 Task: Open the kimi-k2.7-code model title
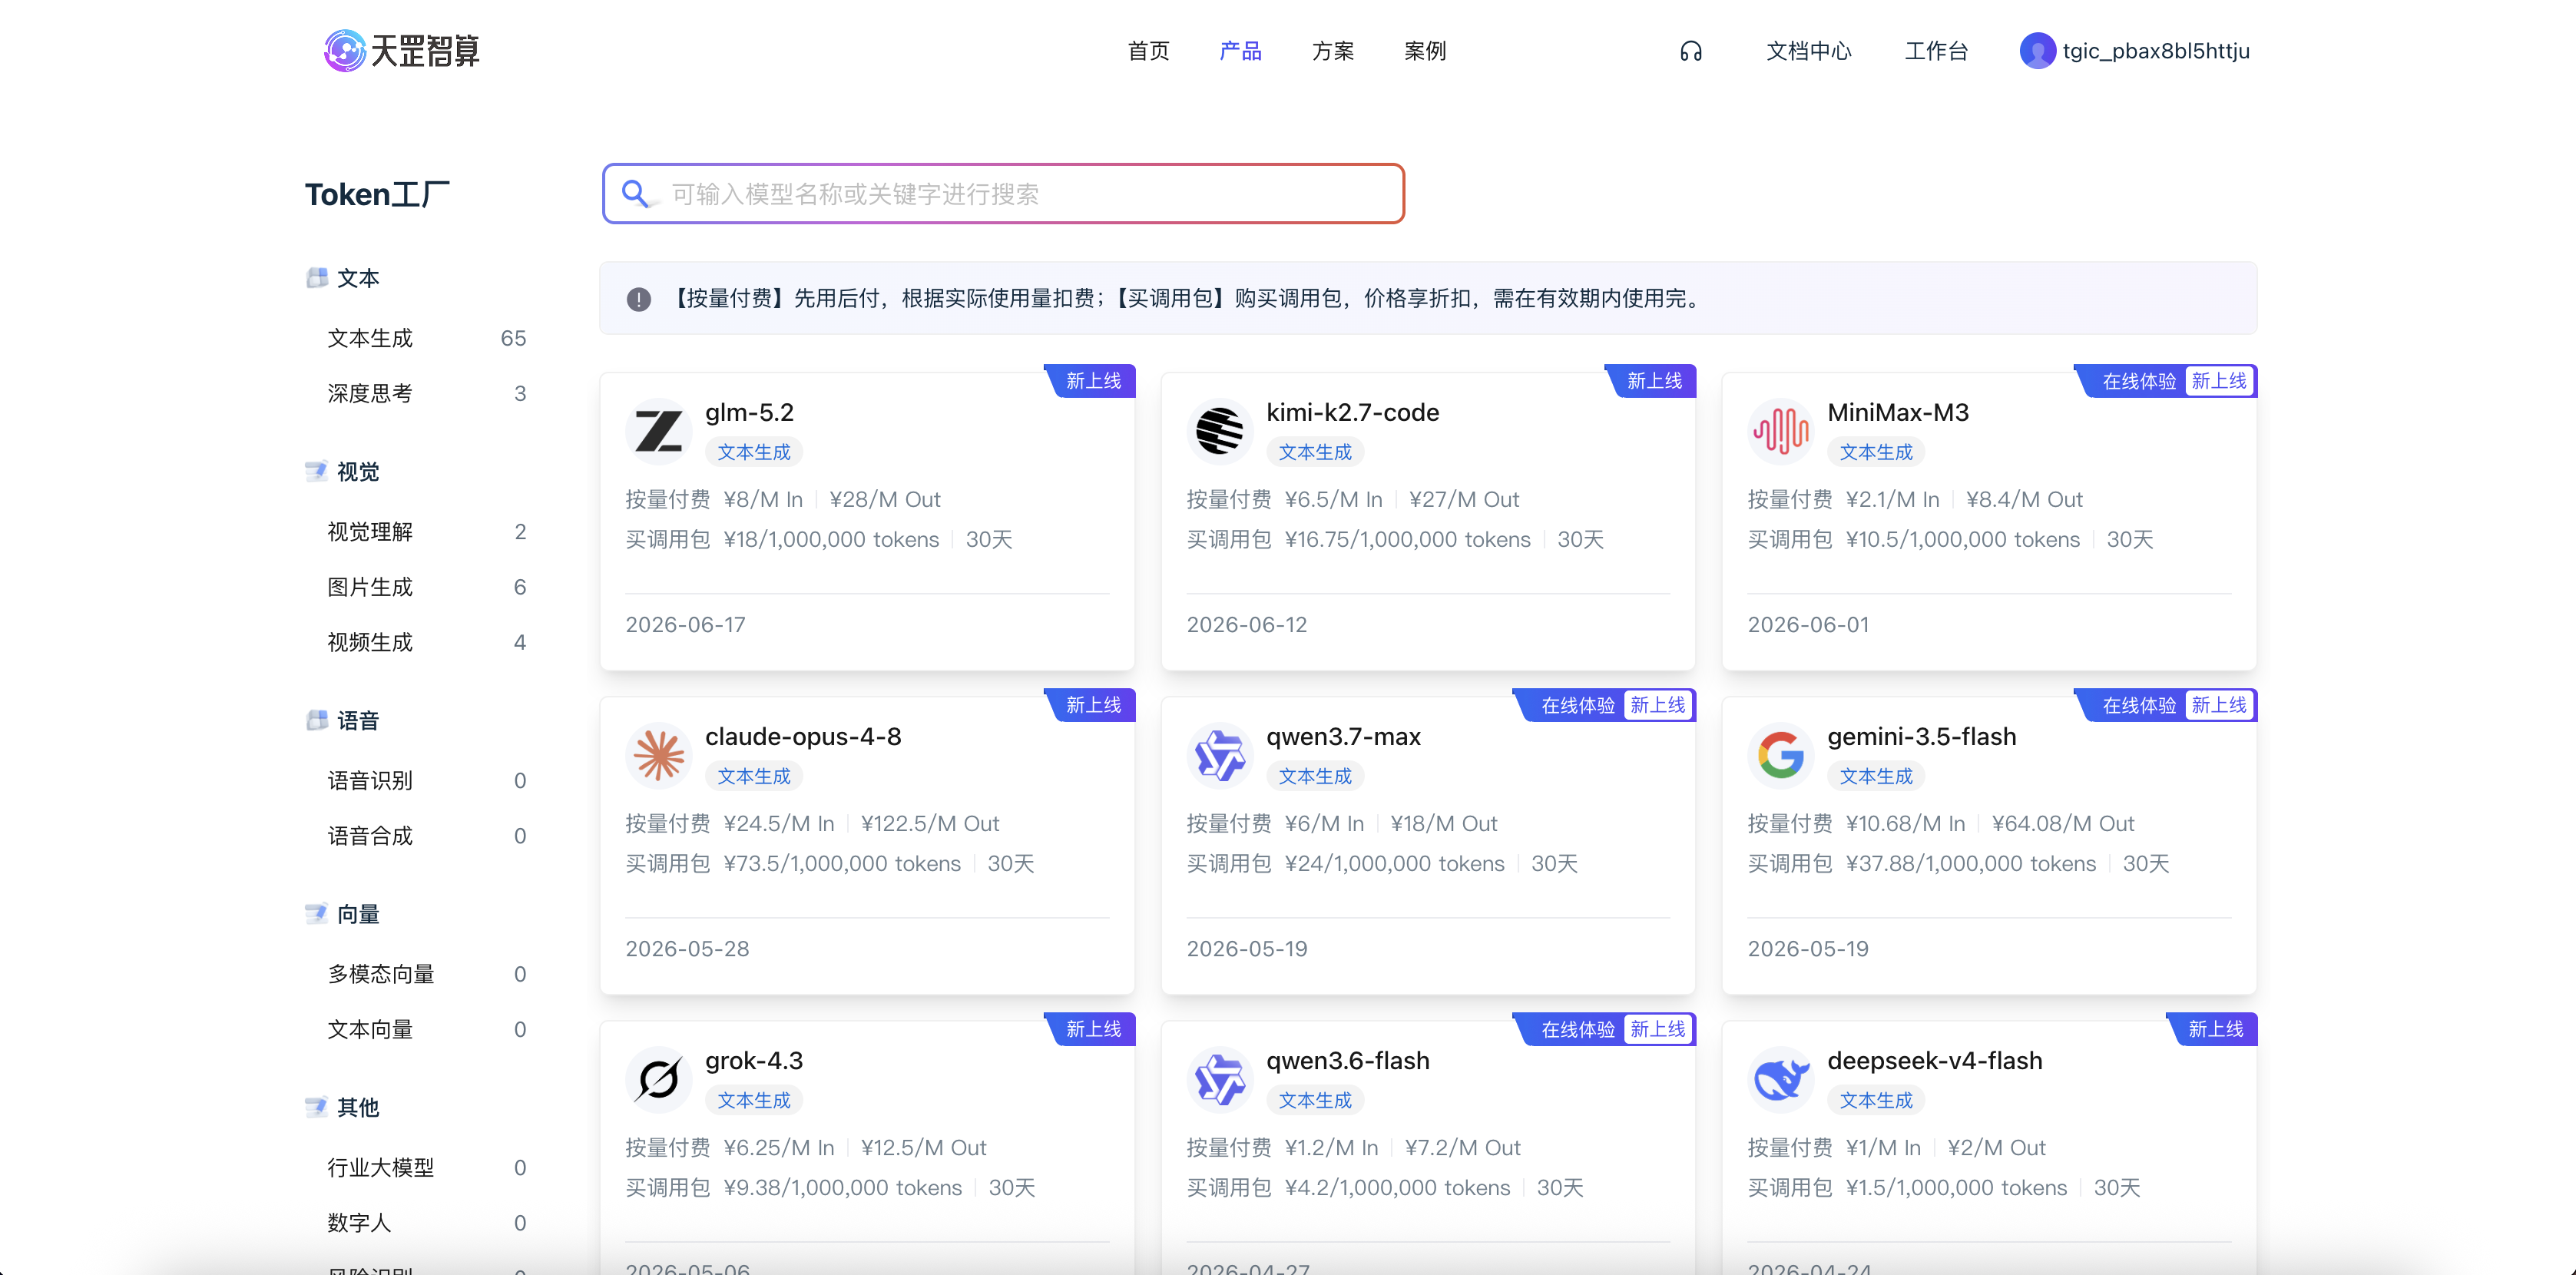point(1352,412)
